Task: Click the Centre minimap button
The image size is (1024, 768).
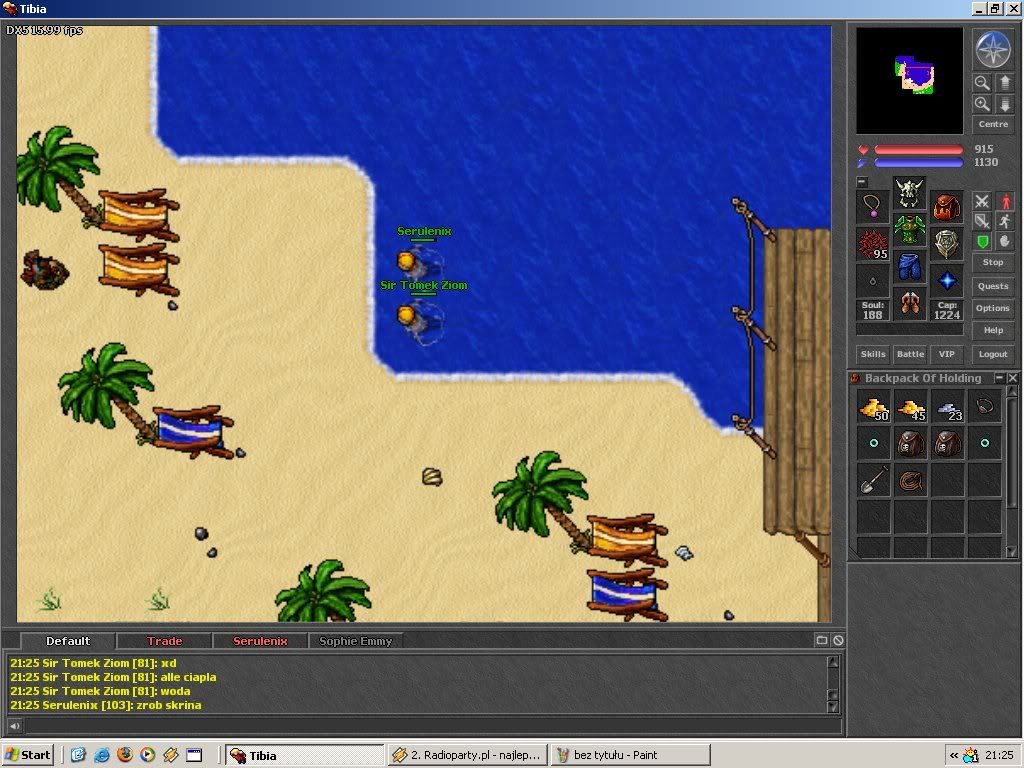Action: point(993,124)
